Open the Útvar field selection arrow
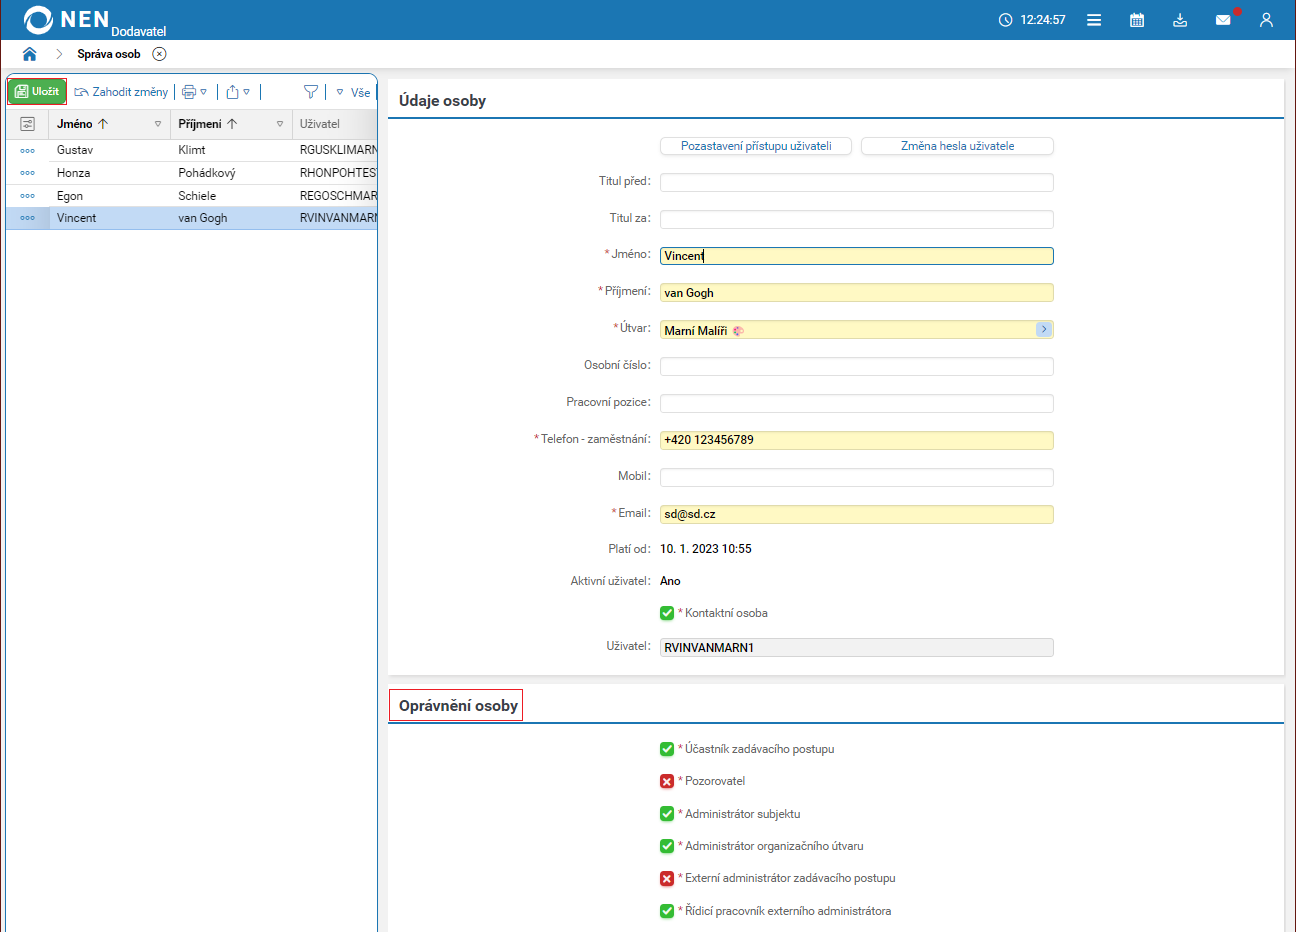Screen dimensions: 1296x932 (1043, 329)
